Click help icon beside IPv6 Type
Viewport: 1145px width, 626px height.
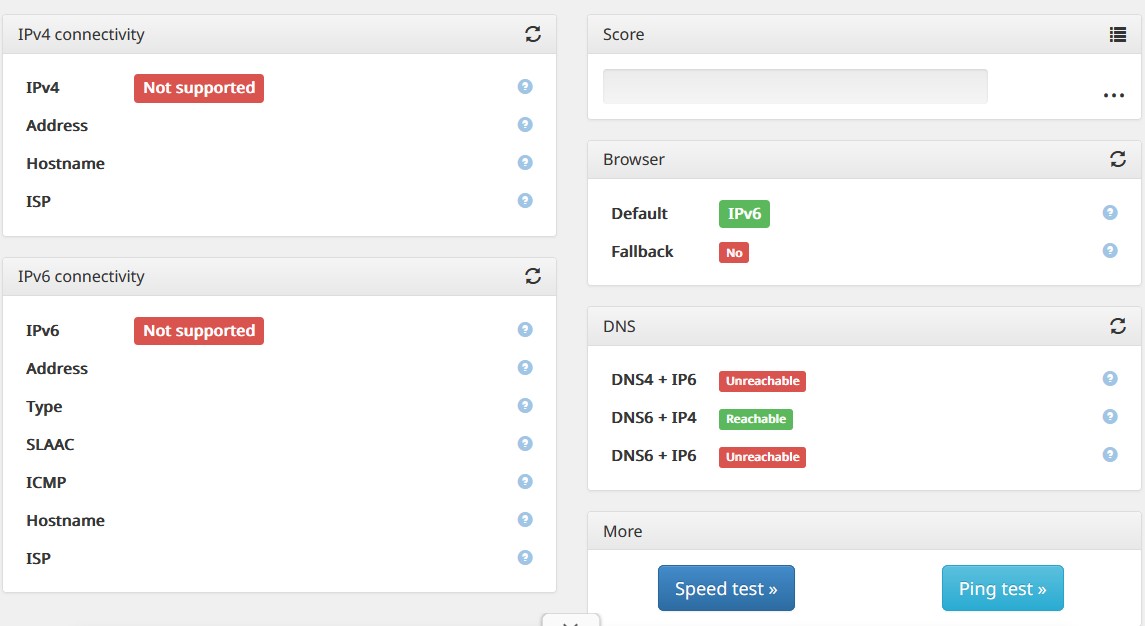point(525,406)
